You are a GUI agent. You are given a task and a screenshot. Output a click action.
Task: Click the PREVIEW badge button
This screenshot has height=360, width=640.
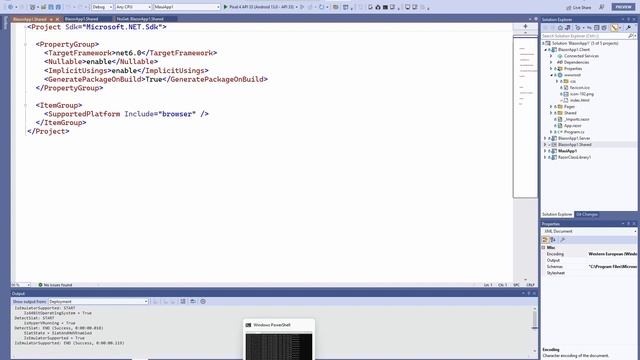click(623, 7)
